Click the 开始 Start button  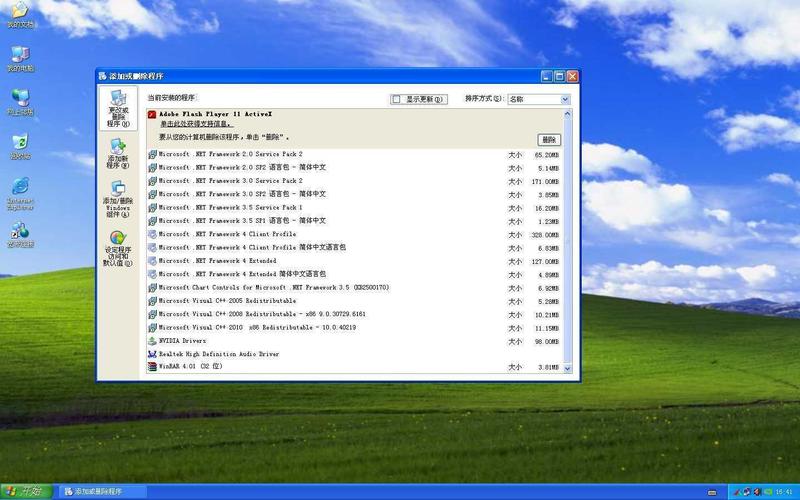26,492
